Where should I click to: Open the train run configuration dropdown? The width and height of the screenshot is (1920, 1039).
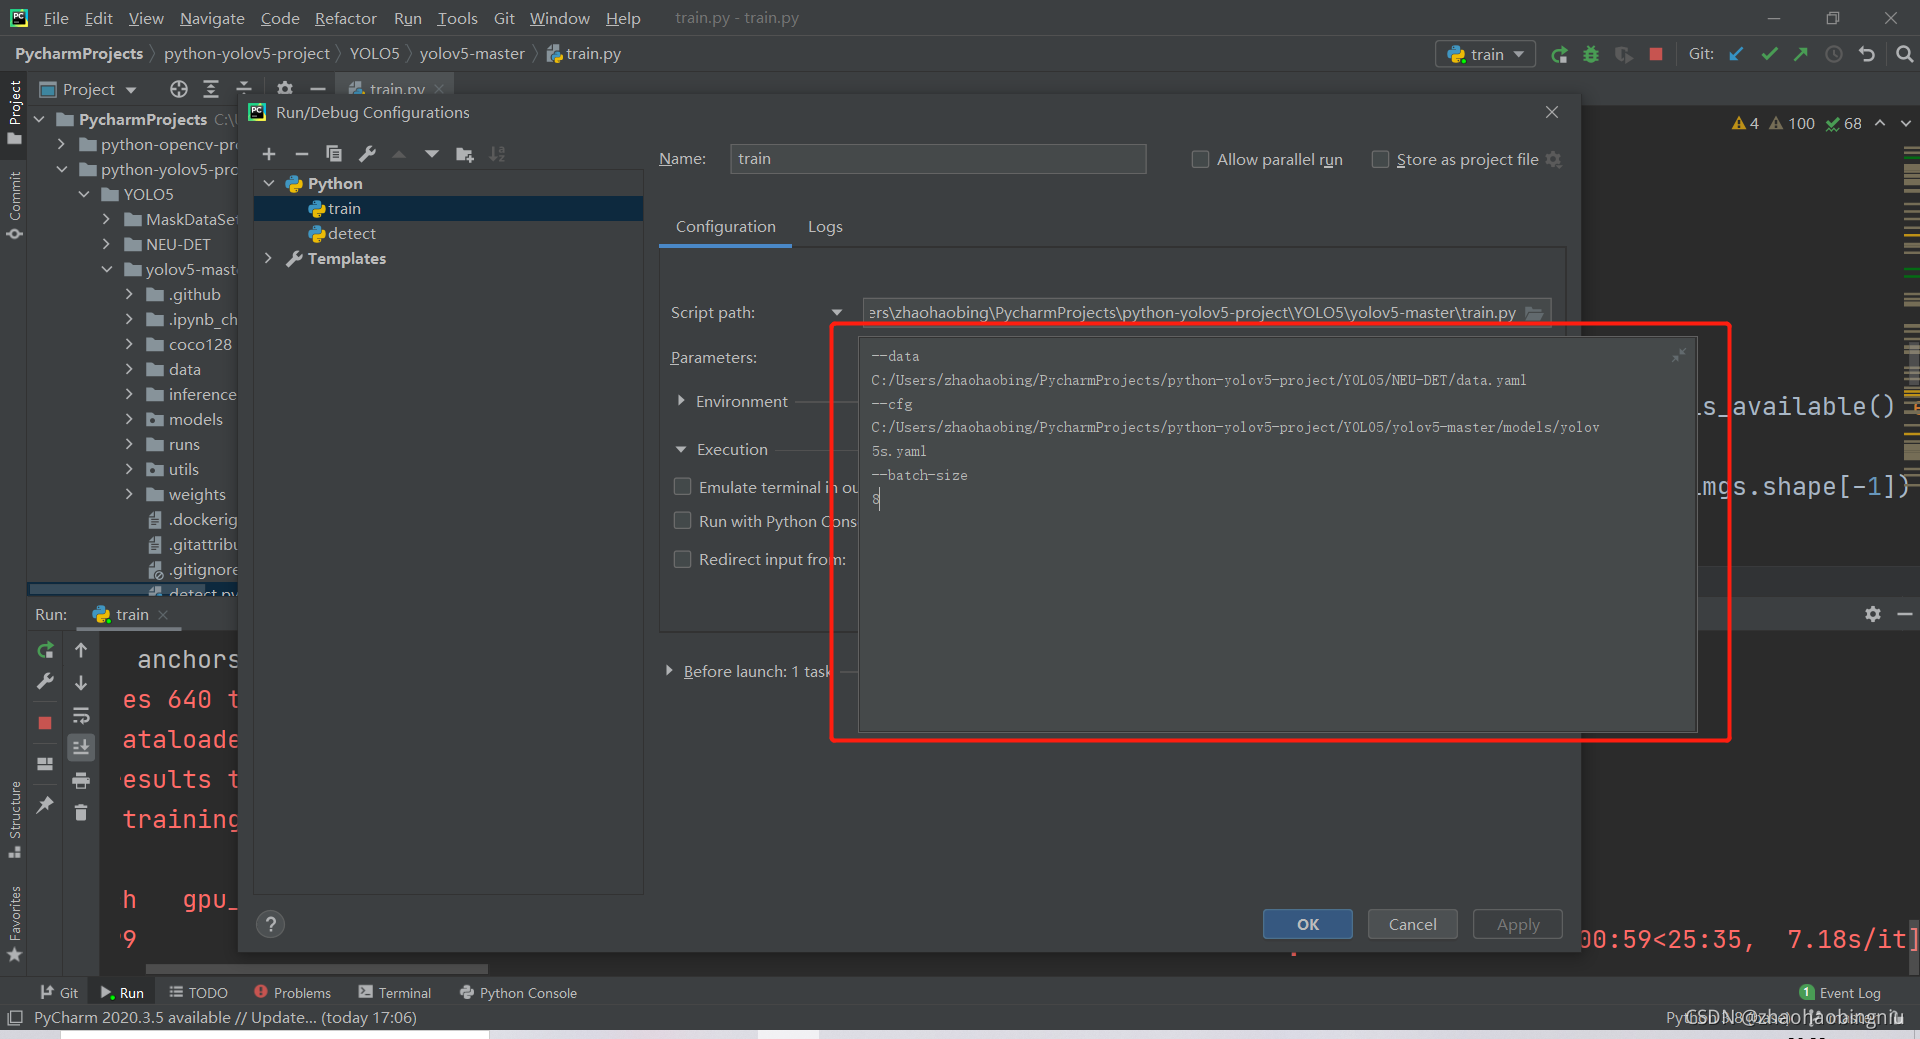pyautogui.click(x=1485, y=54)
